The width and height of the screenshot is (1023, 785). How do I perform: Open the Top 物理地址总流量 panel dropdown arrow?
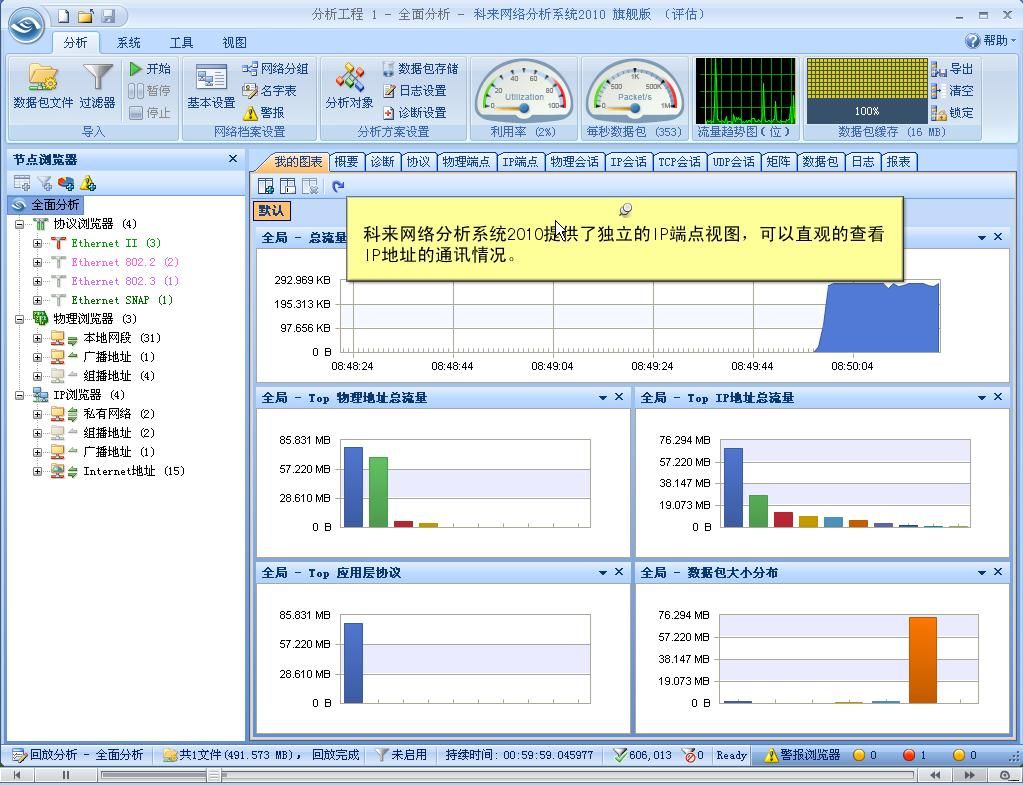click(603, 398)
